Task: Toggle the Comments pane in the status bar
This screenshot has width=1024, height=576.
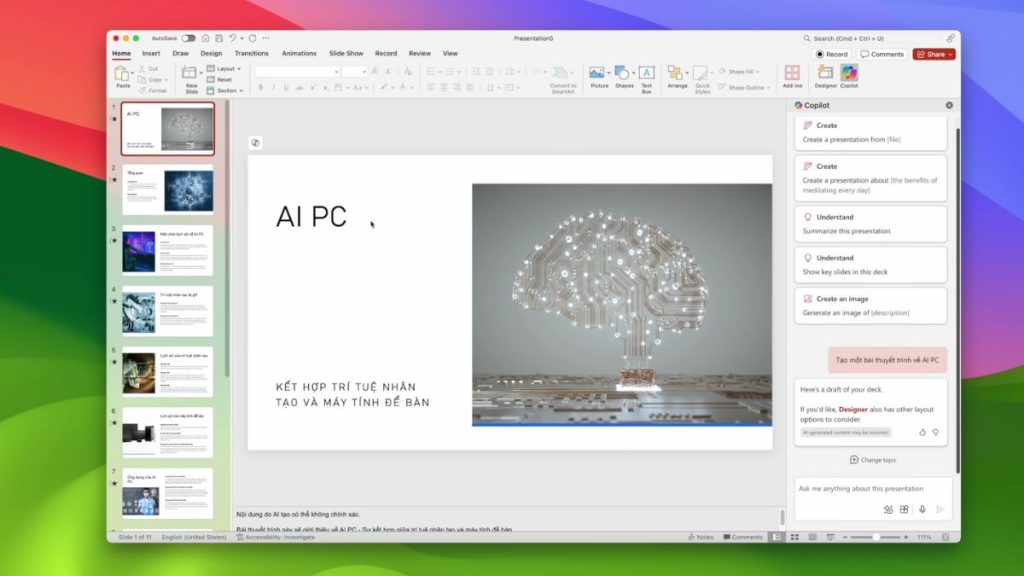Action: 742,537
